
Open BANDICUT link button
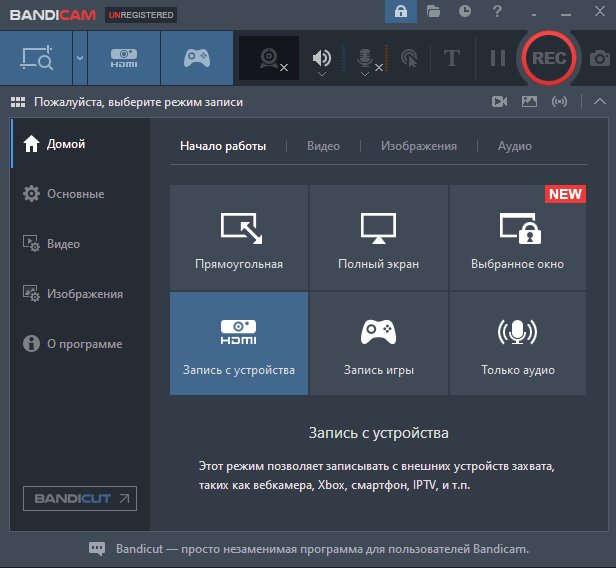click(80, 498)
